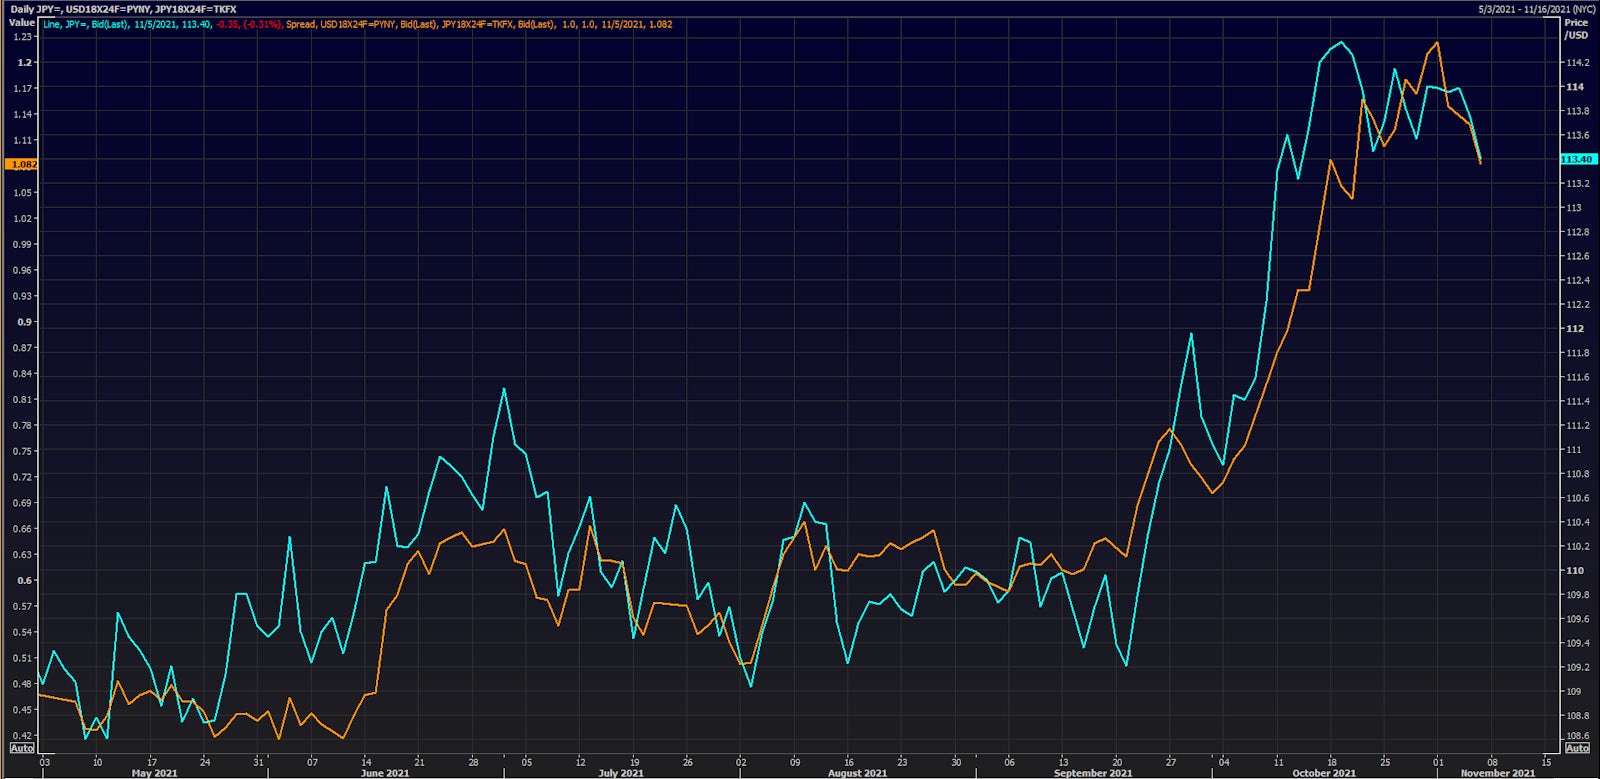
Task: Click the bold 112 price on right axis
Action: 1575,329
